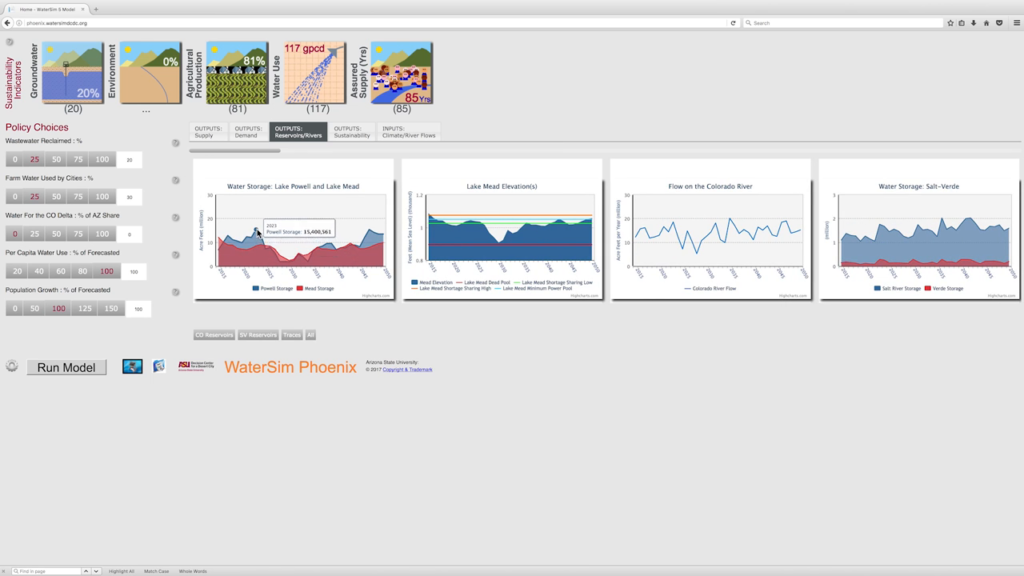Hide the Powell Storage series via legend

[x=272, y=288]
